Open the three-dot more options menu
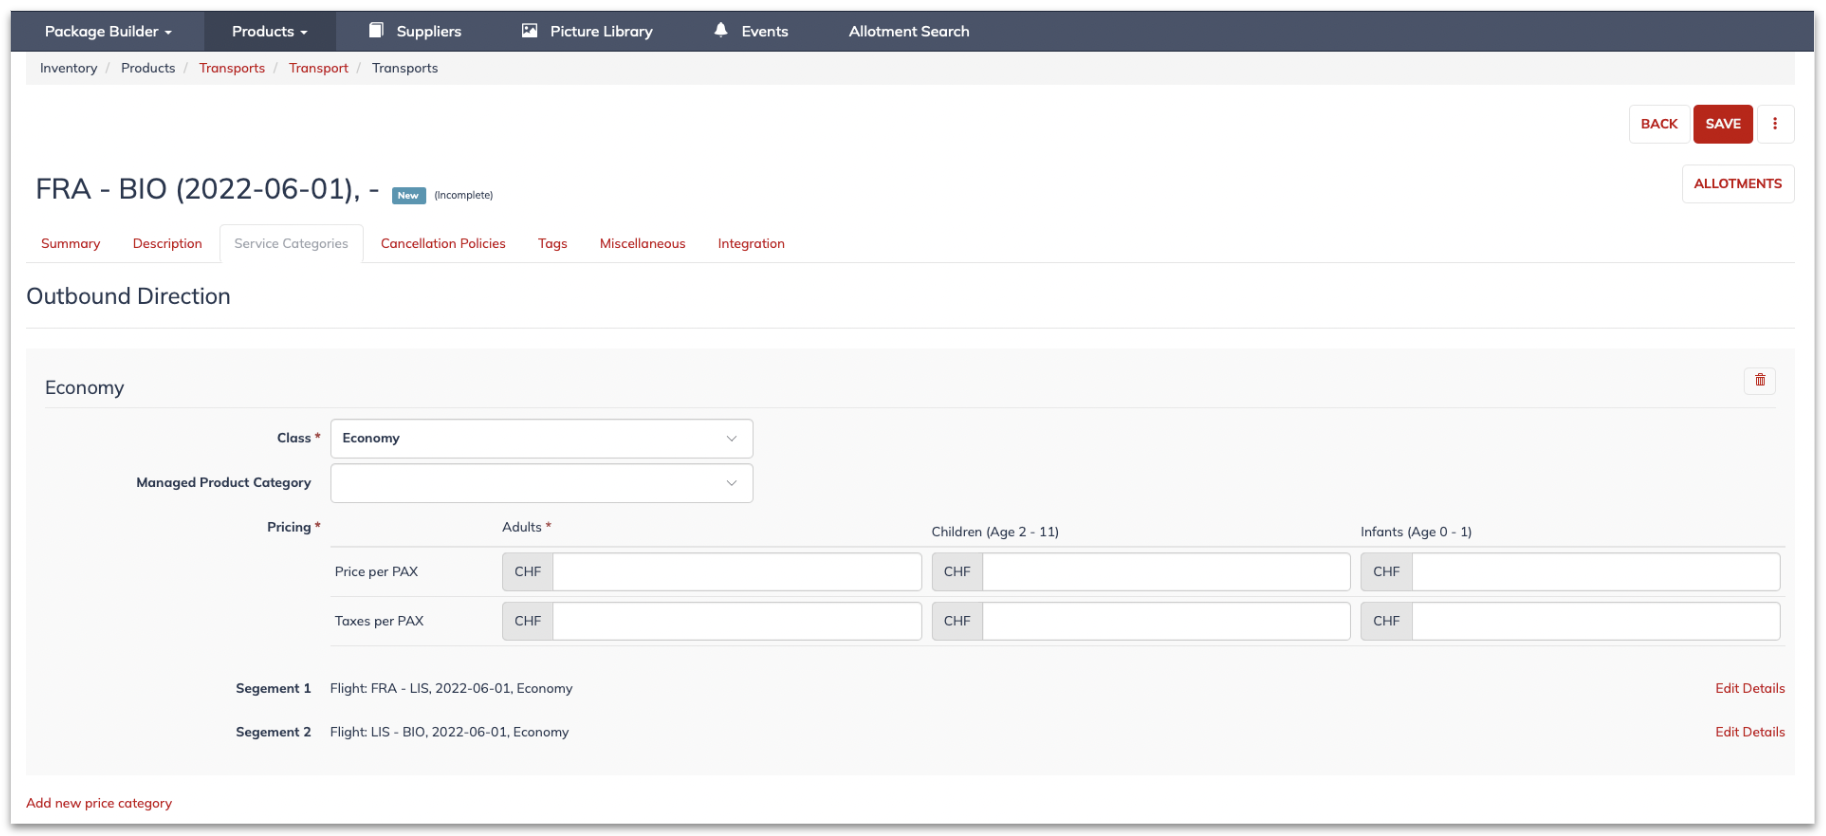Viewport: 1826px width, 836px height. tap(1775, 124)
